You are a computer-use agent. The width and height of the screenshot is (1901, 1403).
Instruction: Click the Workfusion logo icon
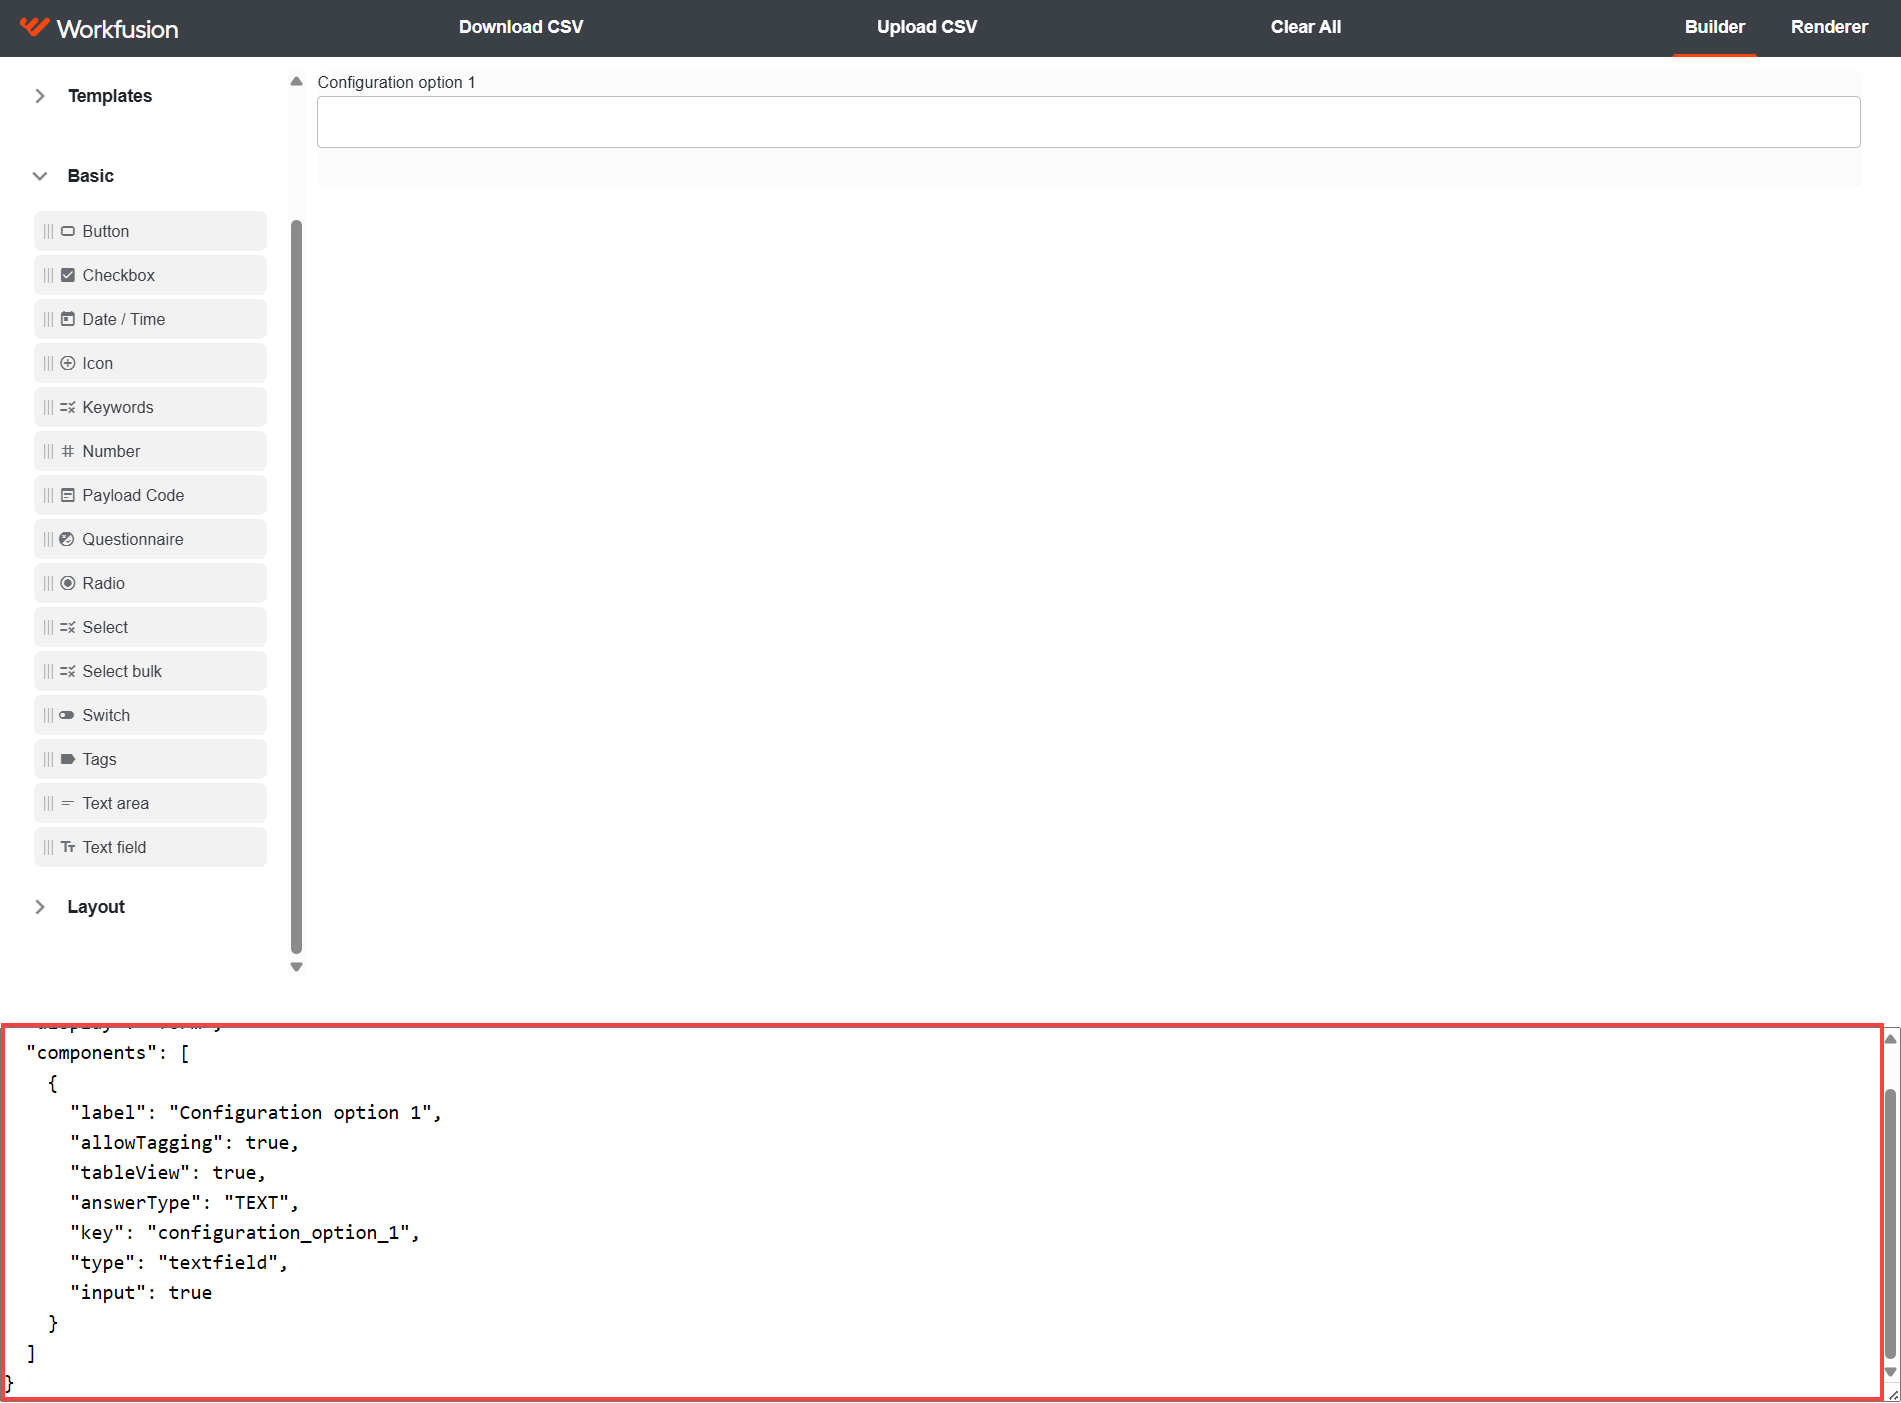(x=34, y=27)
